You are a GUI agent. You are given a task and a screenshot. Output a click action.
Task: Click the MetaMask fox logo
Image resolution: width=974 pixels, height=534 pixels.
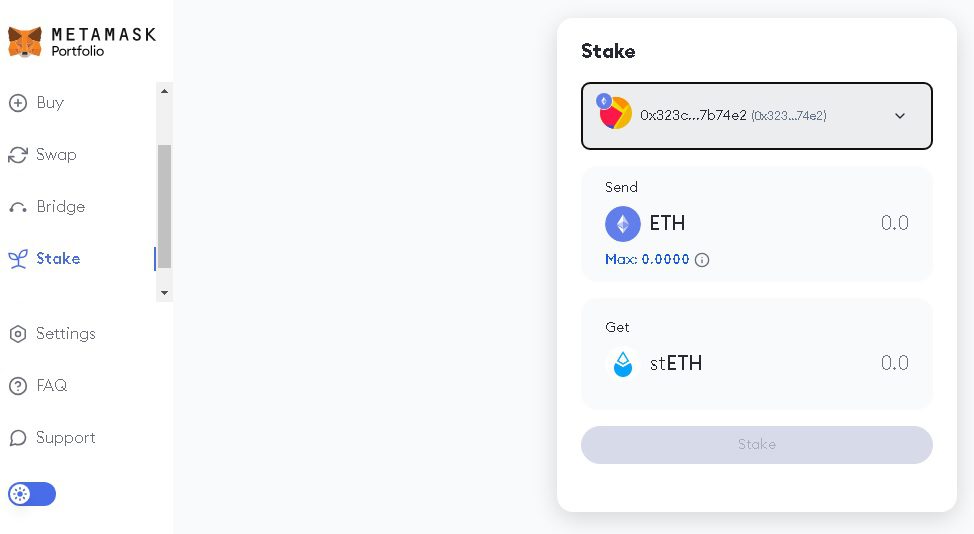(x=25, y=42)
